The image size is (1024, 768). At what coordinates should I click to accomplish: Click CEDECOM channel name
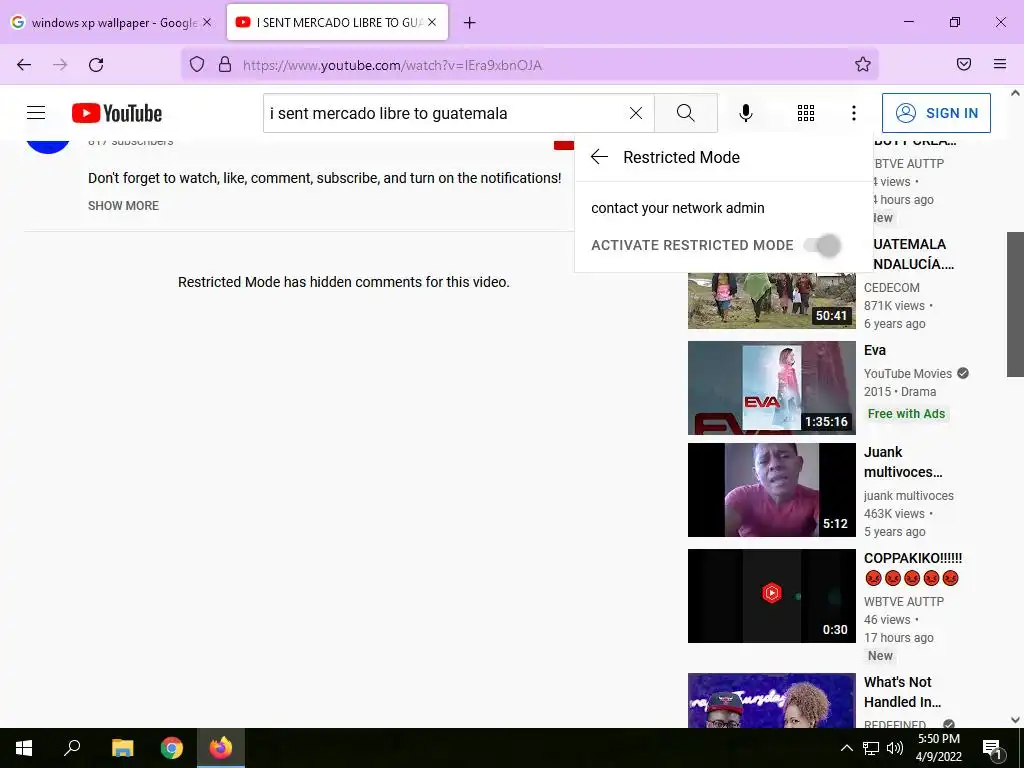(891, 287)
